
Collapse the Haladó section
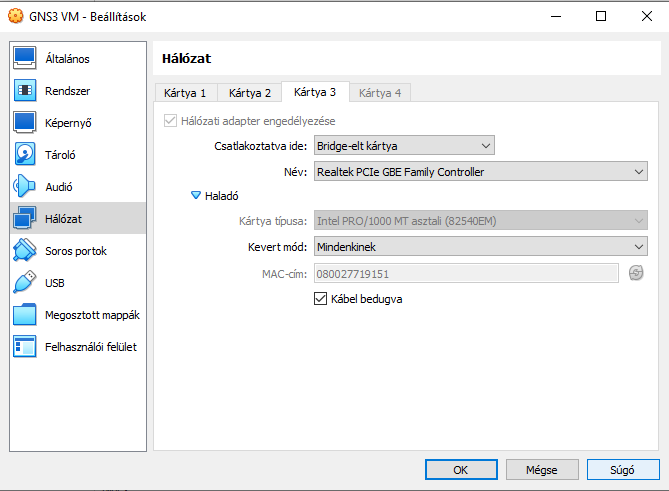coord(196,196)
